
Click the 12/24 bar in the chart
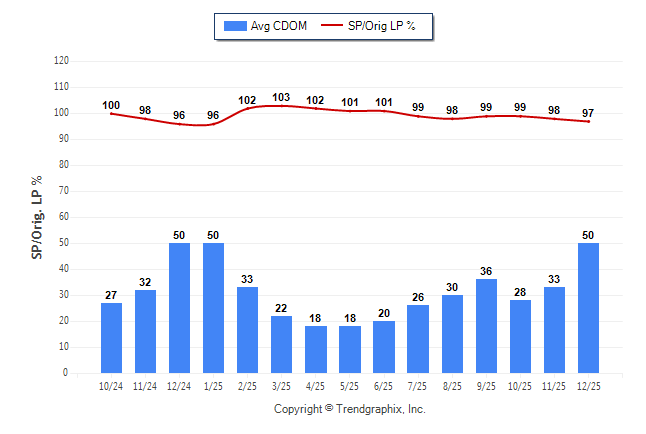tap(179, 308)
